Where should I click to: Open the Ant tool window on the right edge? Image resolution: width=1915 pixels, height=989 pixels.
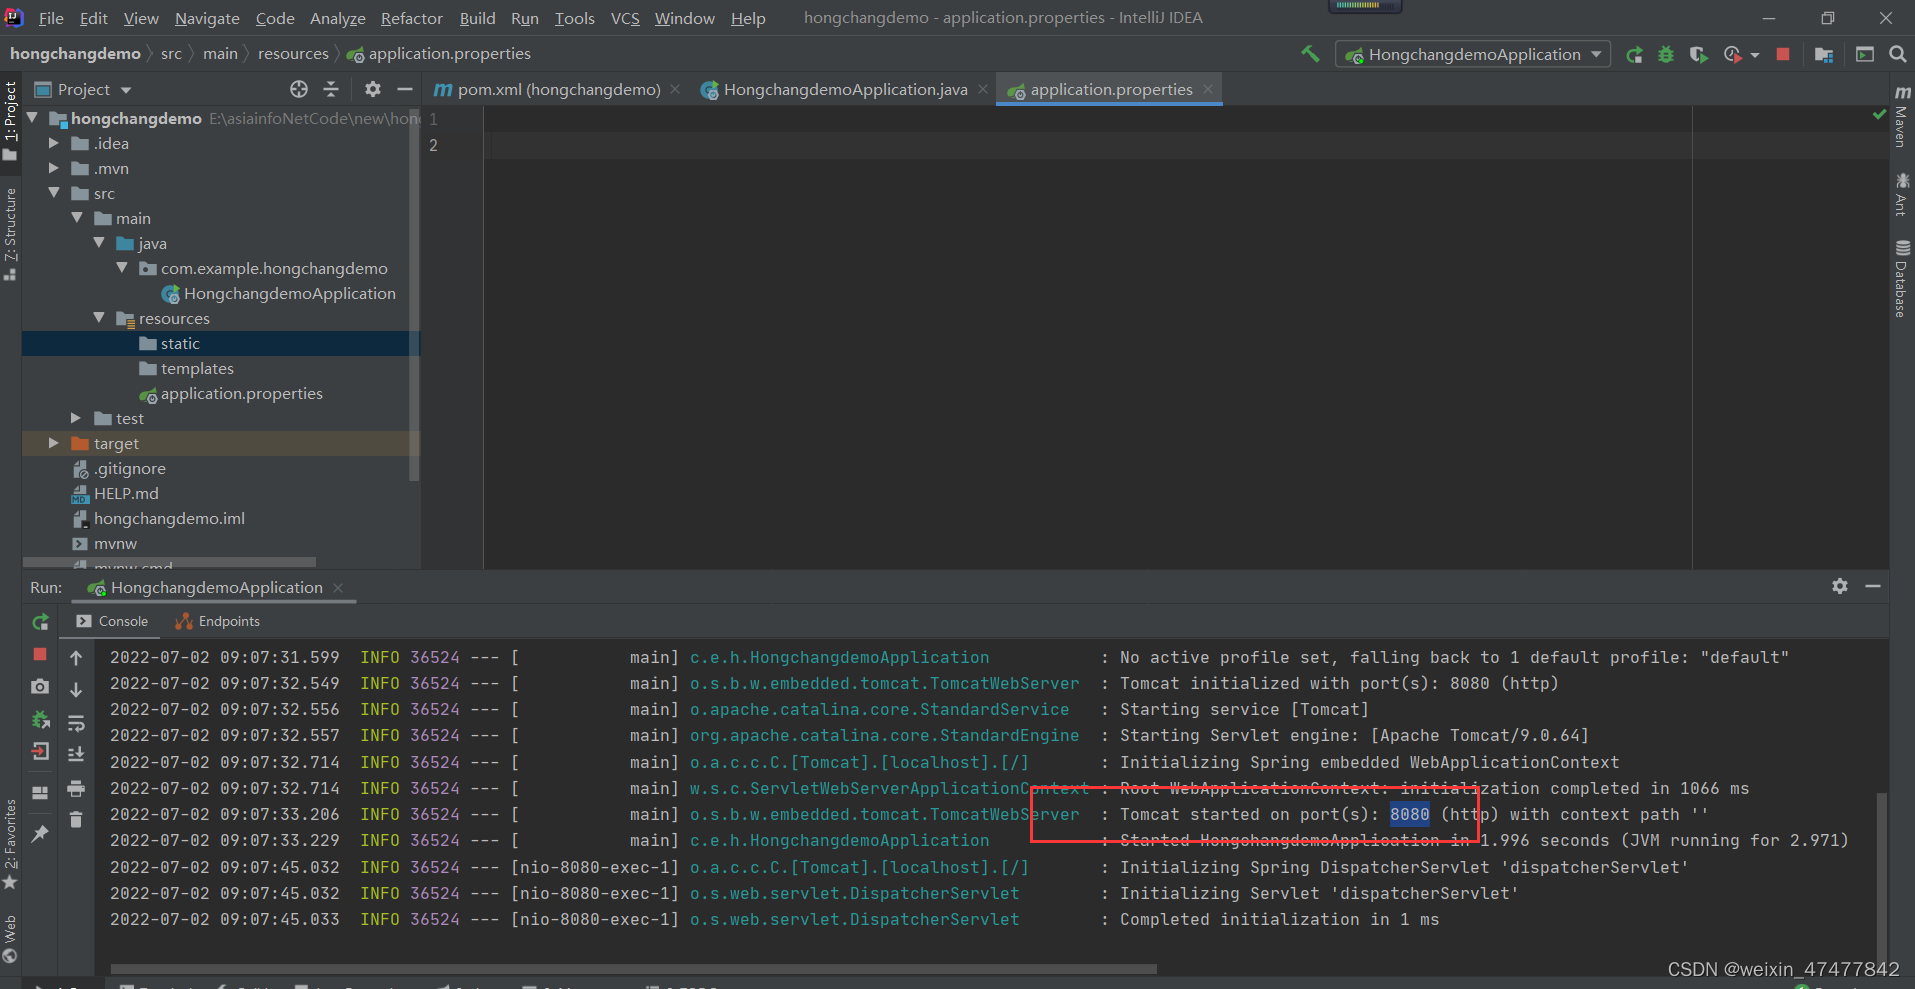[1902, 195]
